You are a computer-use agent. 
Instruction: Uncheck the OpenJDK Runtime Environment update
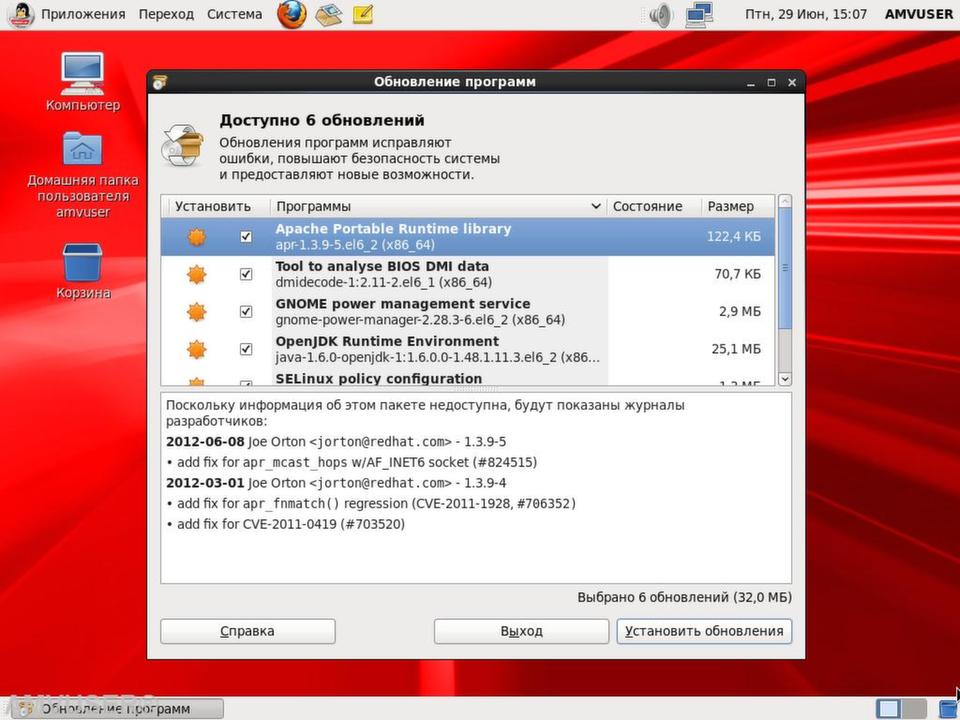point(246,349)
